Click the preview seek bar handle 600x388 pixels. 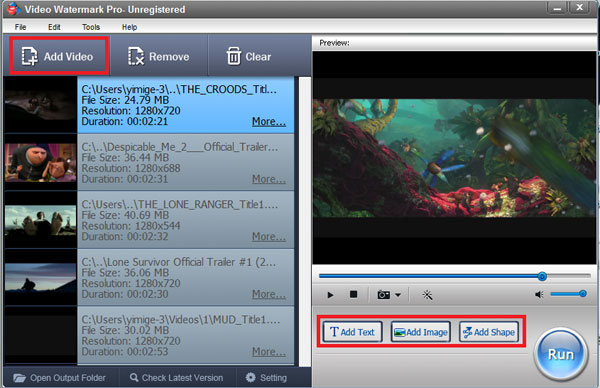click(542, 276)
